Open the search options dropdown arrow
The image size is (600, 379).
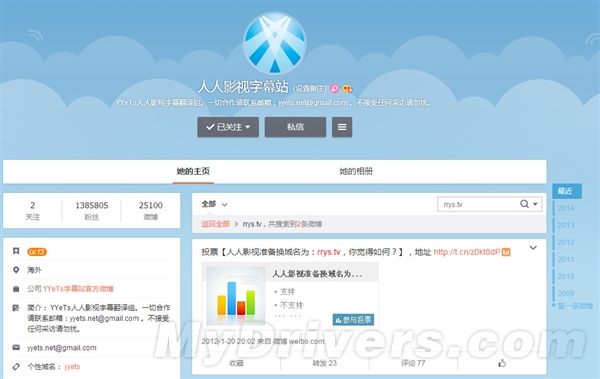[535, 204]
